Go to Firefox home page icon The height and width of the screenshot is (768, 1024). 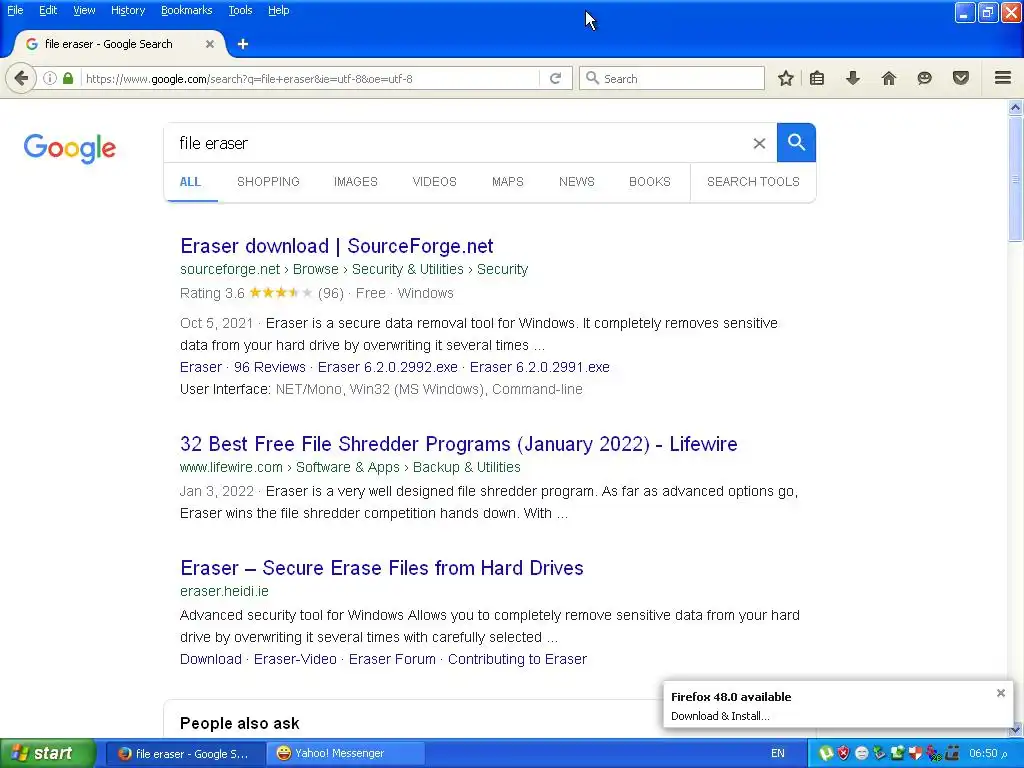click(x=889, y=78)
